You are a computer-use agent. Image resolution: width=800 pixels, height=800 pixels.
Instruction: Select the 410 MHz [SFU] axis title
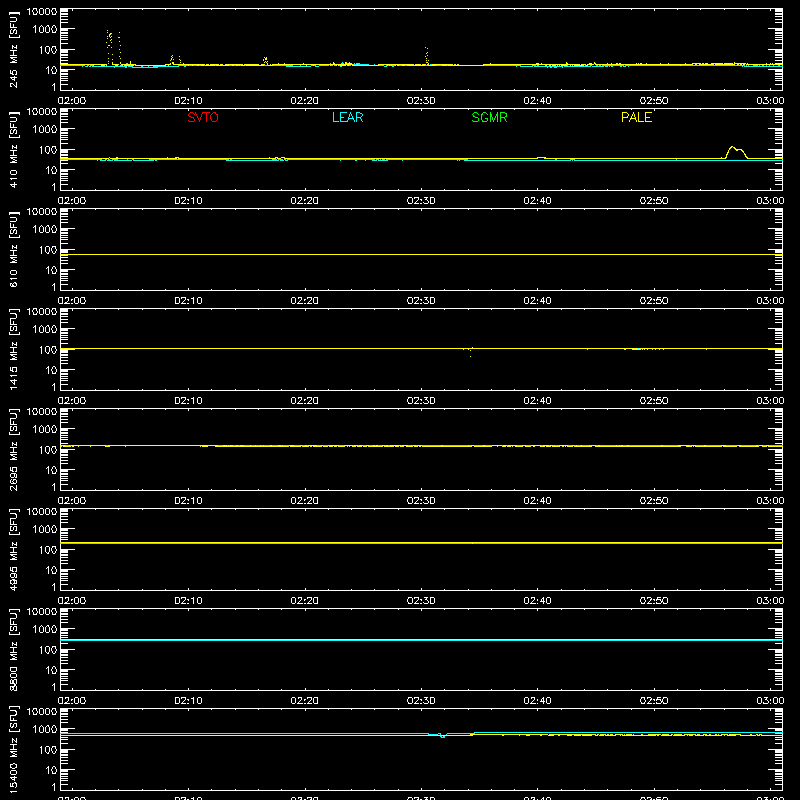coord(14,149)
